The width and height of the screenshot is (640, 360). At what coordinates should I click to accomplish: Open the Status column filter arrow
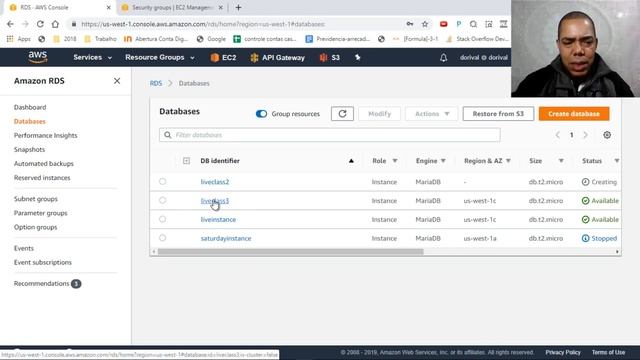[616, 161]
